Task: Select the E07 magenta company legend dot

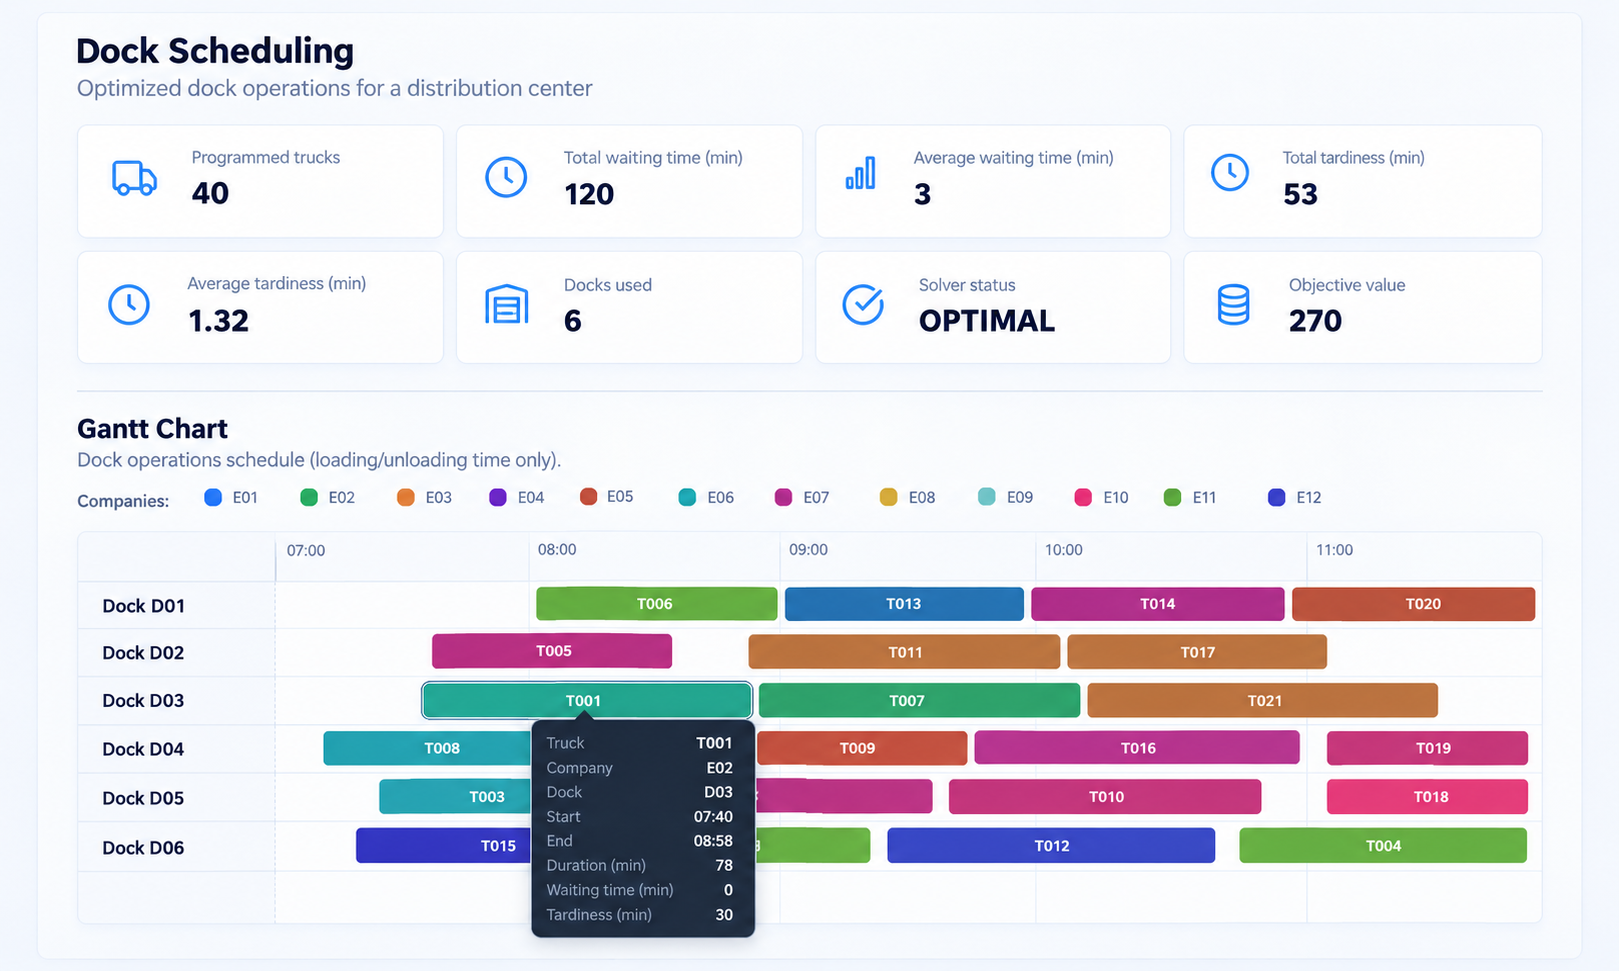Action: (x=784, y=497)
